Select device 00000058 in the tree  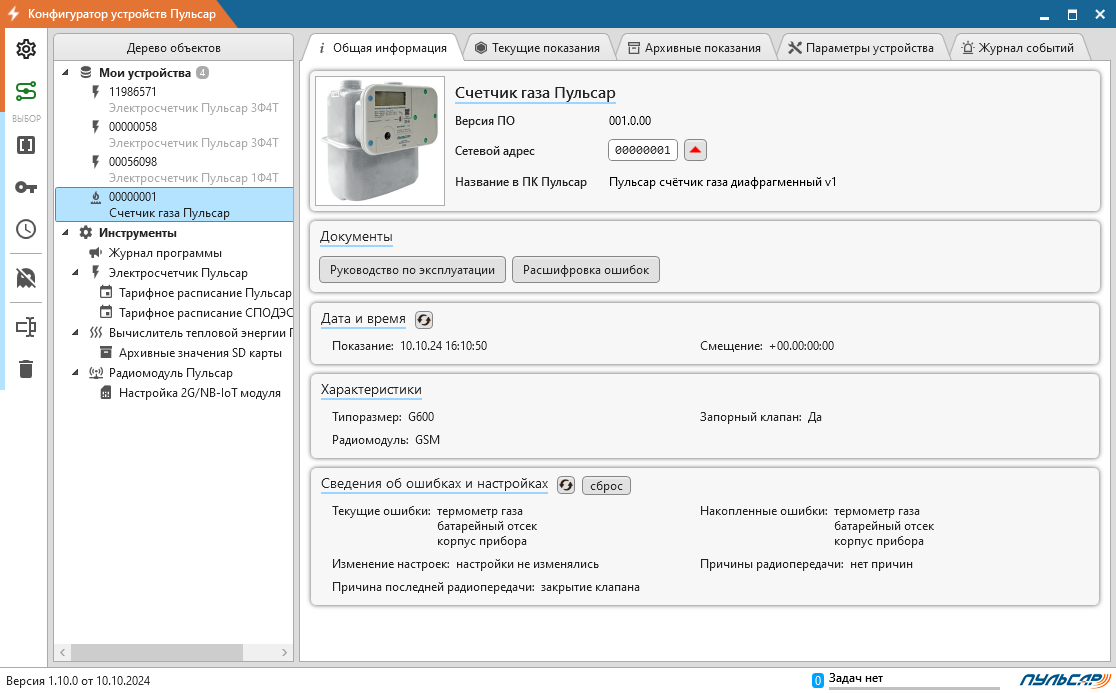click(174, 134)
